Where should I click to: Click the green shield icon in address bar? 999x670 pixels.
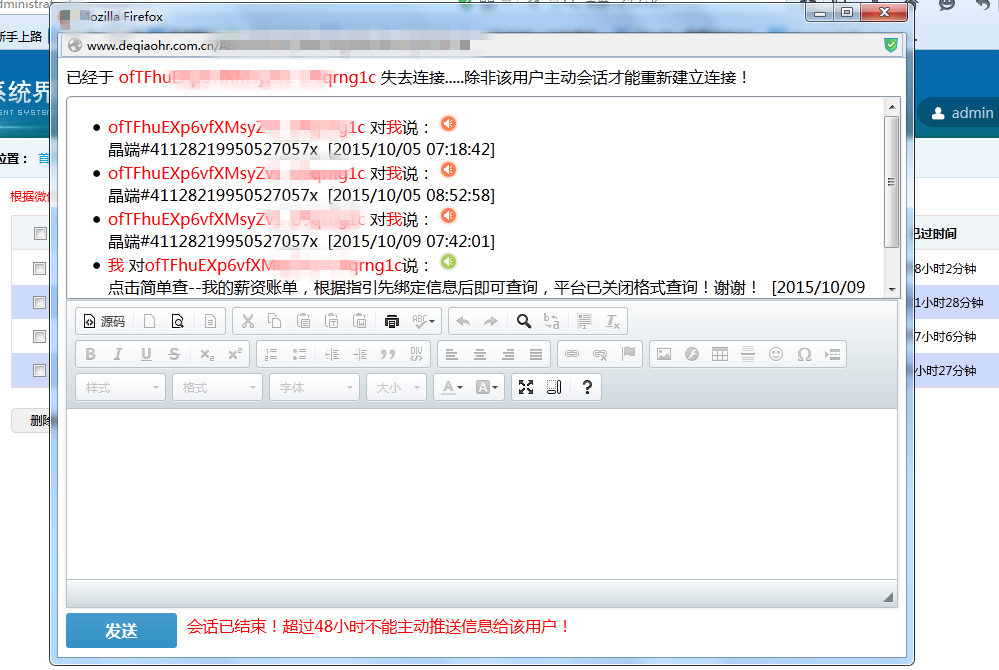[891, 45]
